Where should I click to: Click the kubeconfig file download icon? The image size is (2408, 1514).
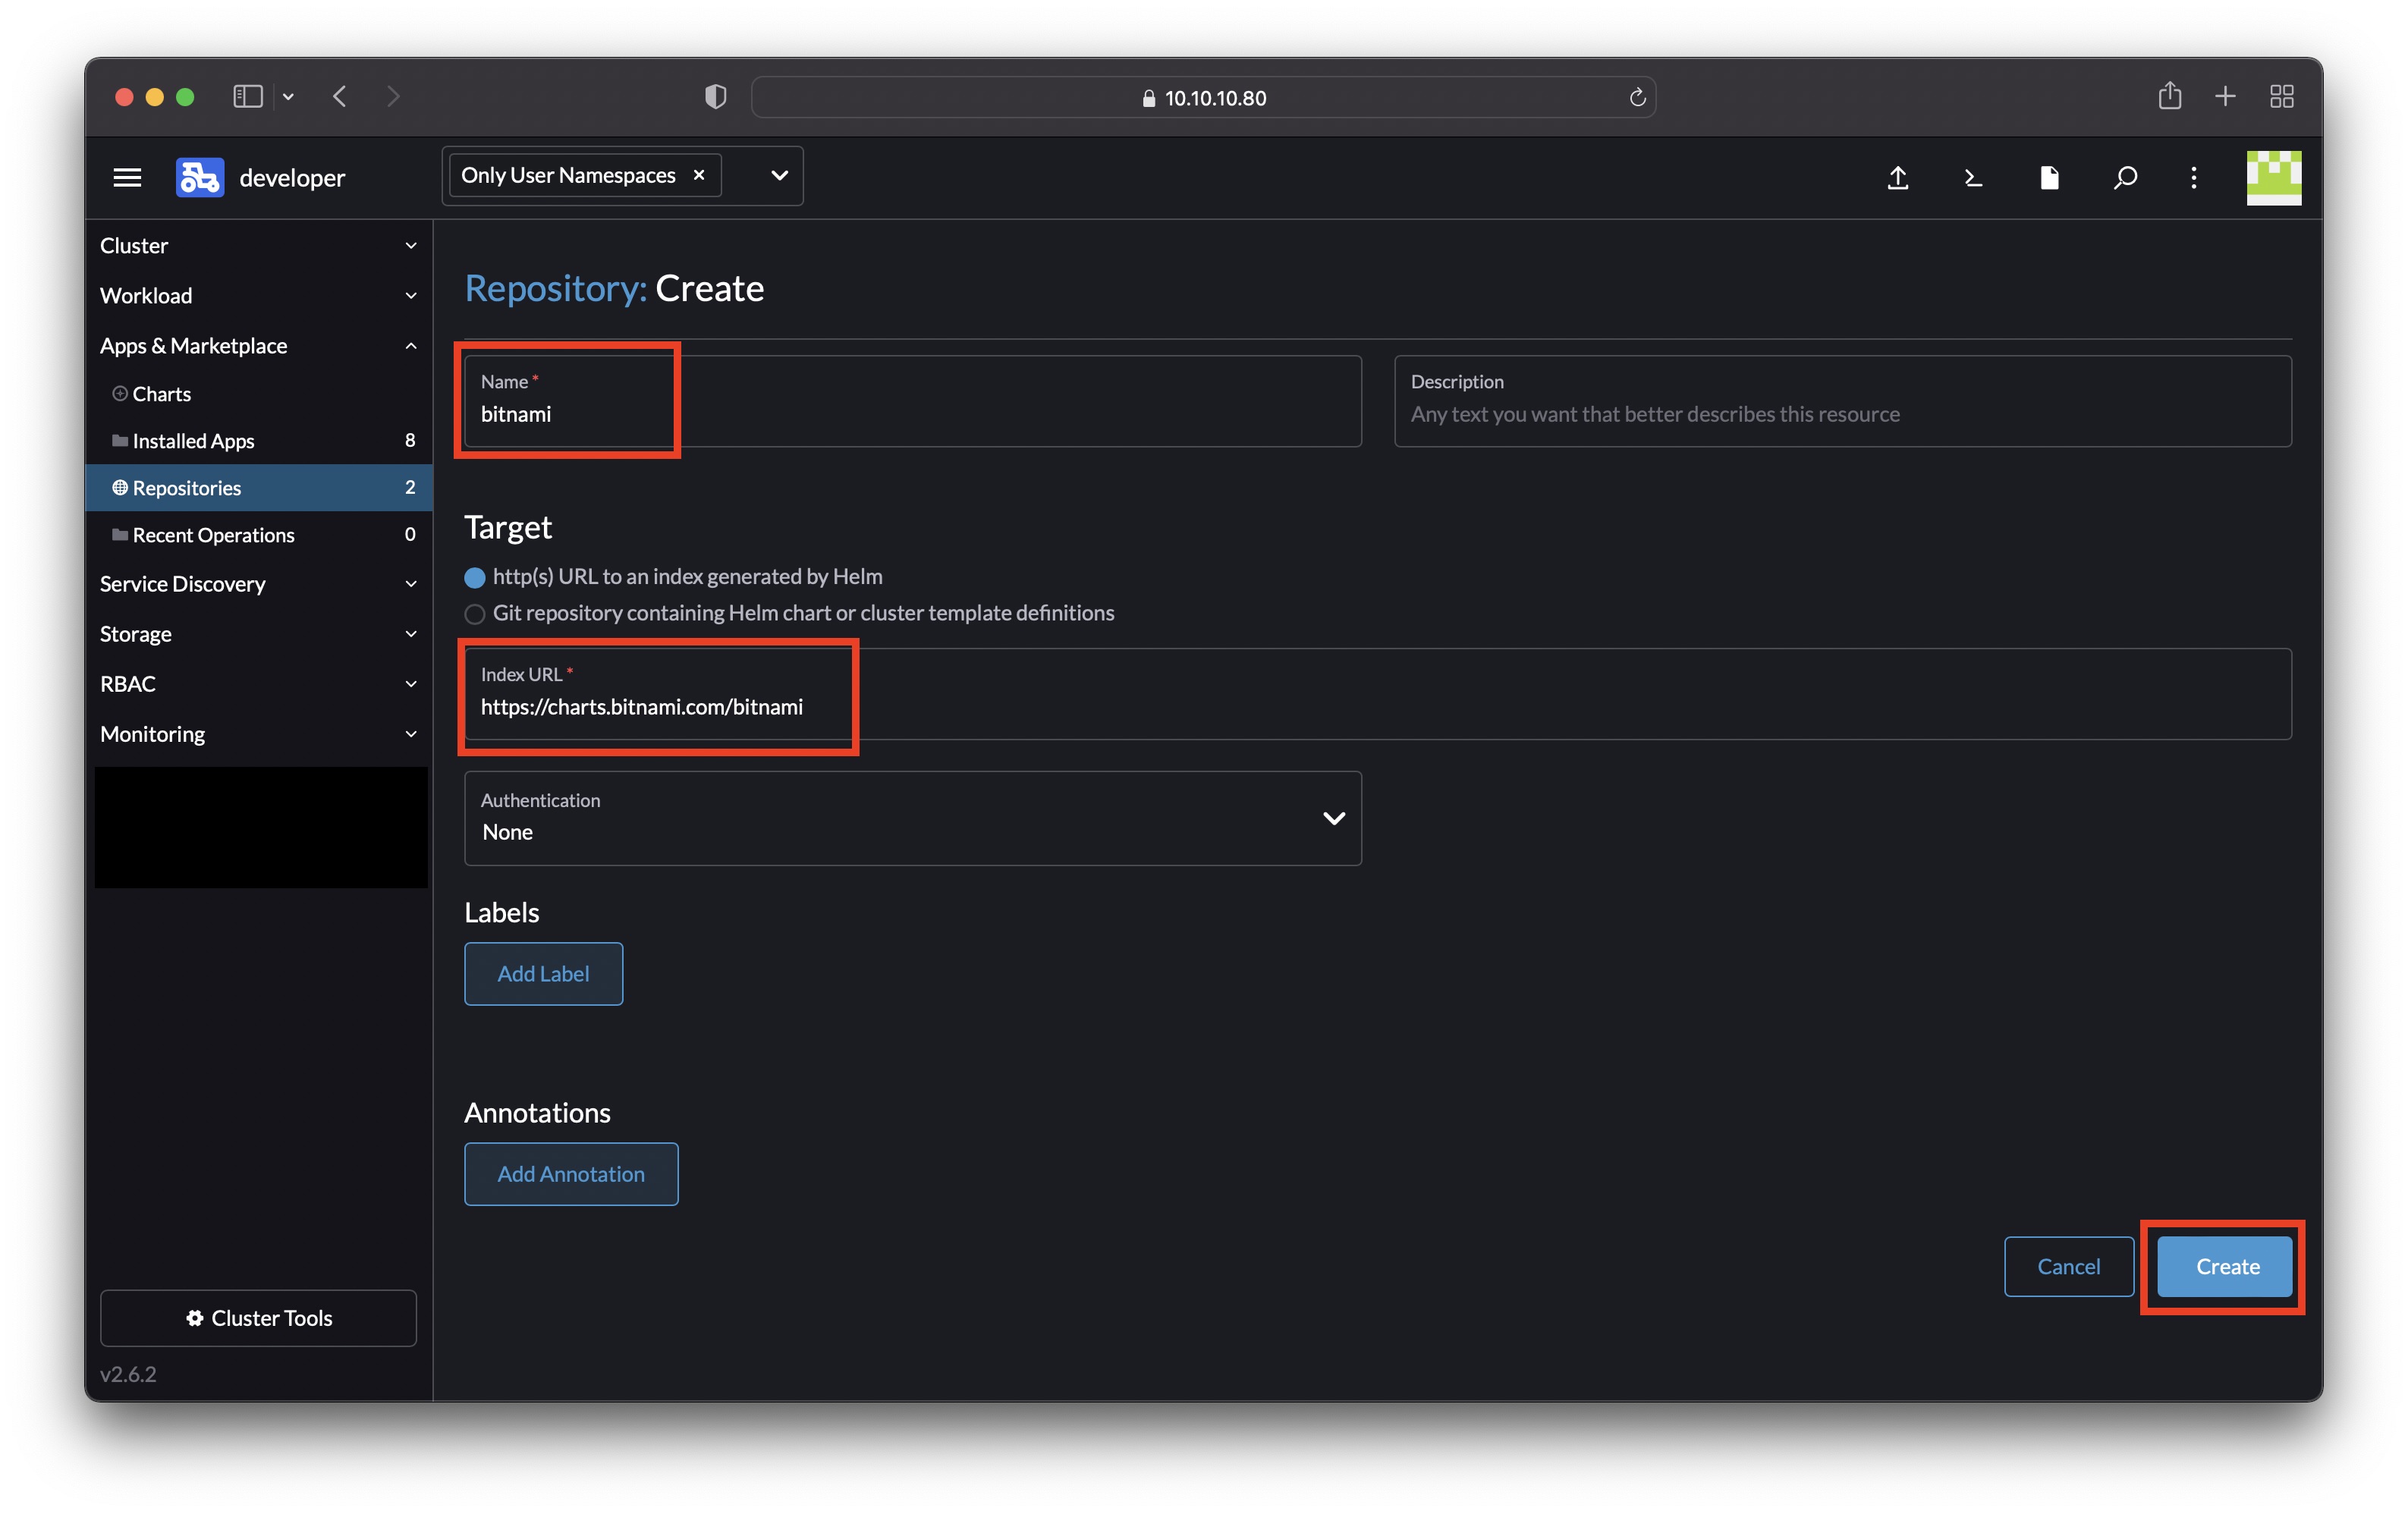pyautogui.click(x=2049, y=178)
